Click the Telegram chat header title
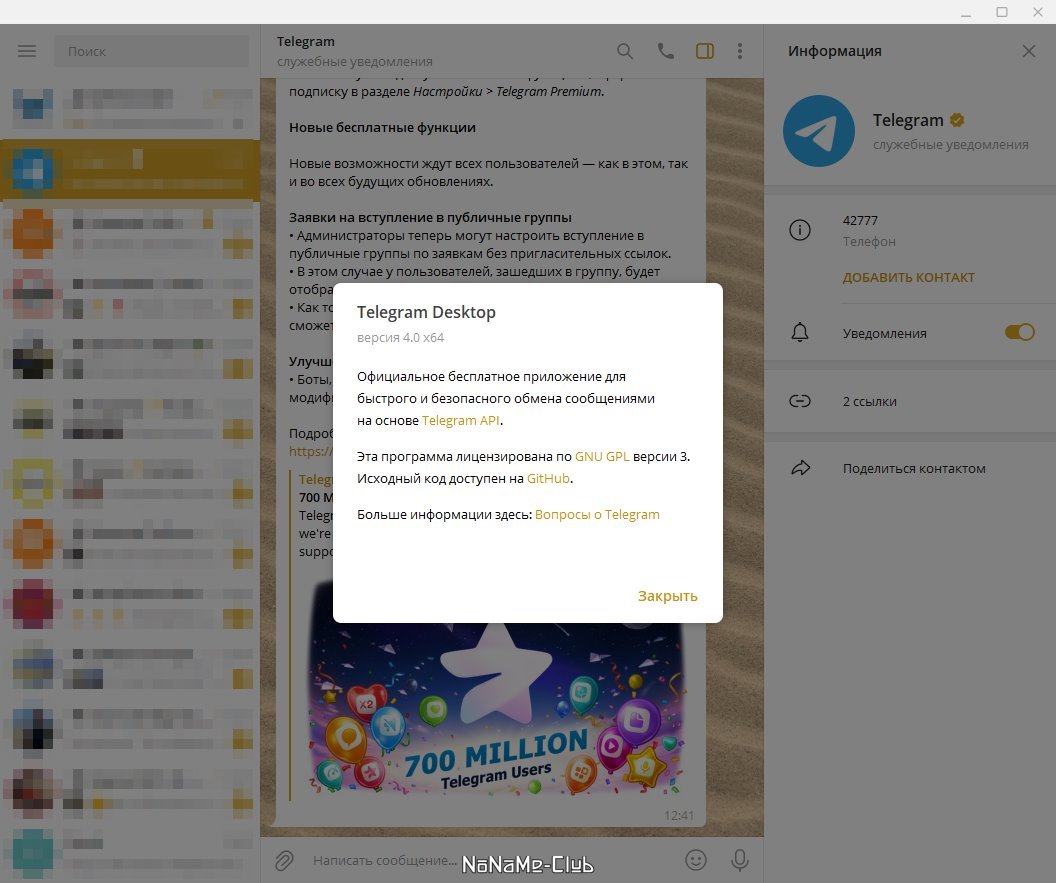The height and width of the screenshot is (883, 1056). (x=306, y=42)
